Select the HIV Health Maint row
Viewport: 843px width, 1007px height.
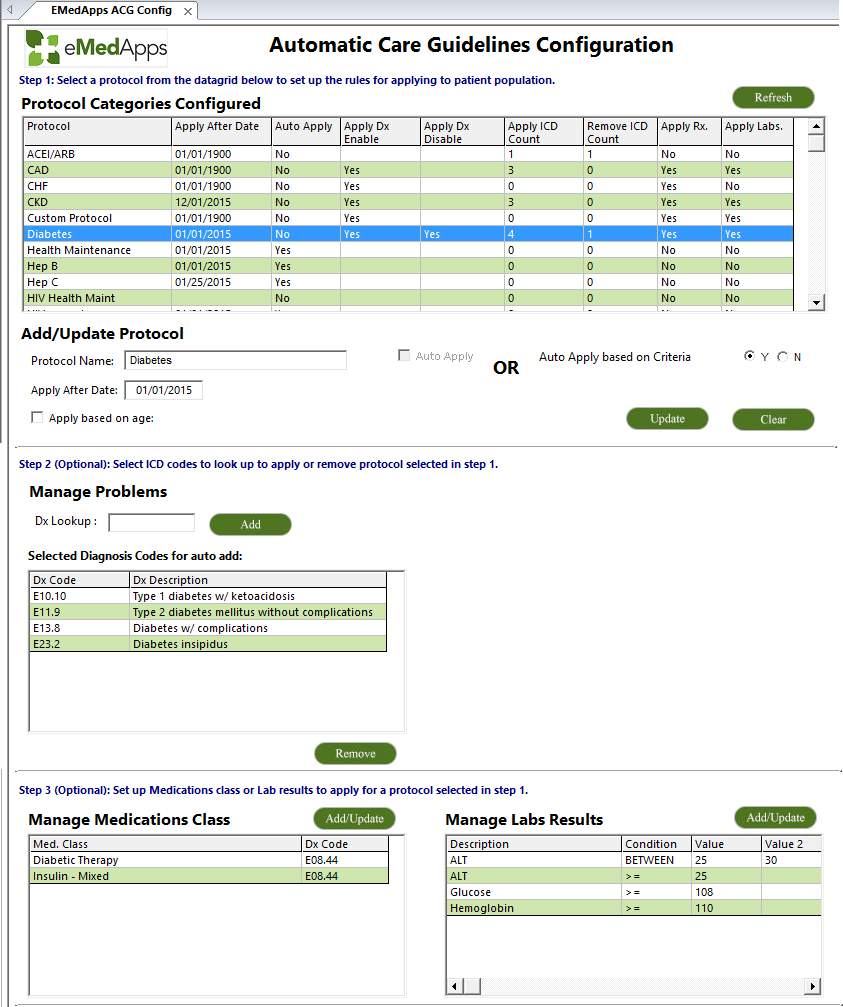click(x=408, y=299)
